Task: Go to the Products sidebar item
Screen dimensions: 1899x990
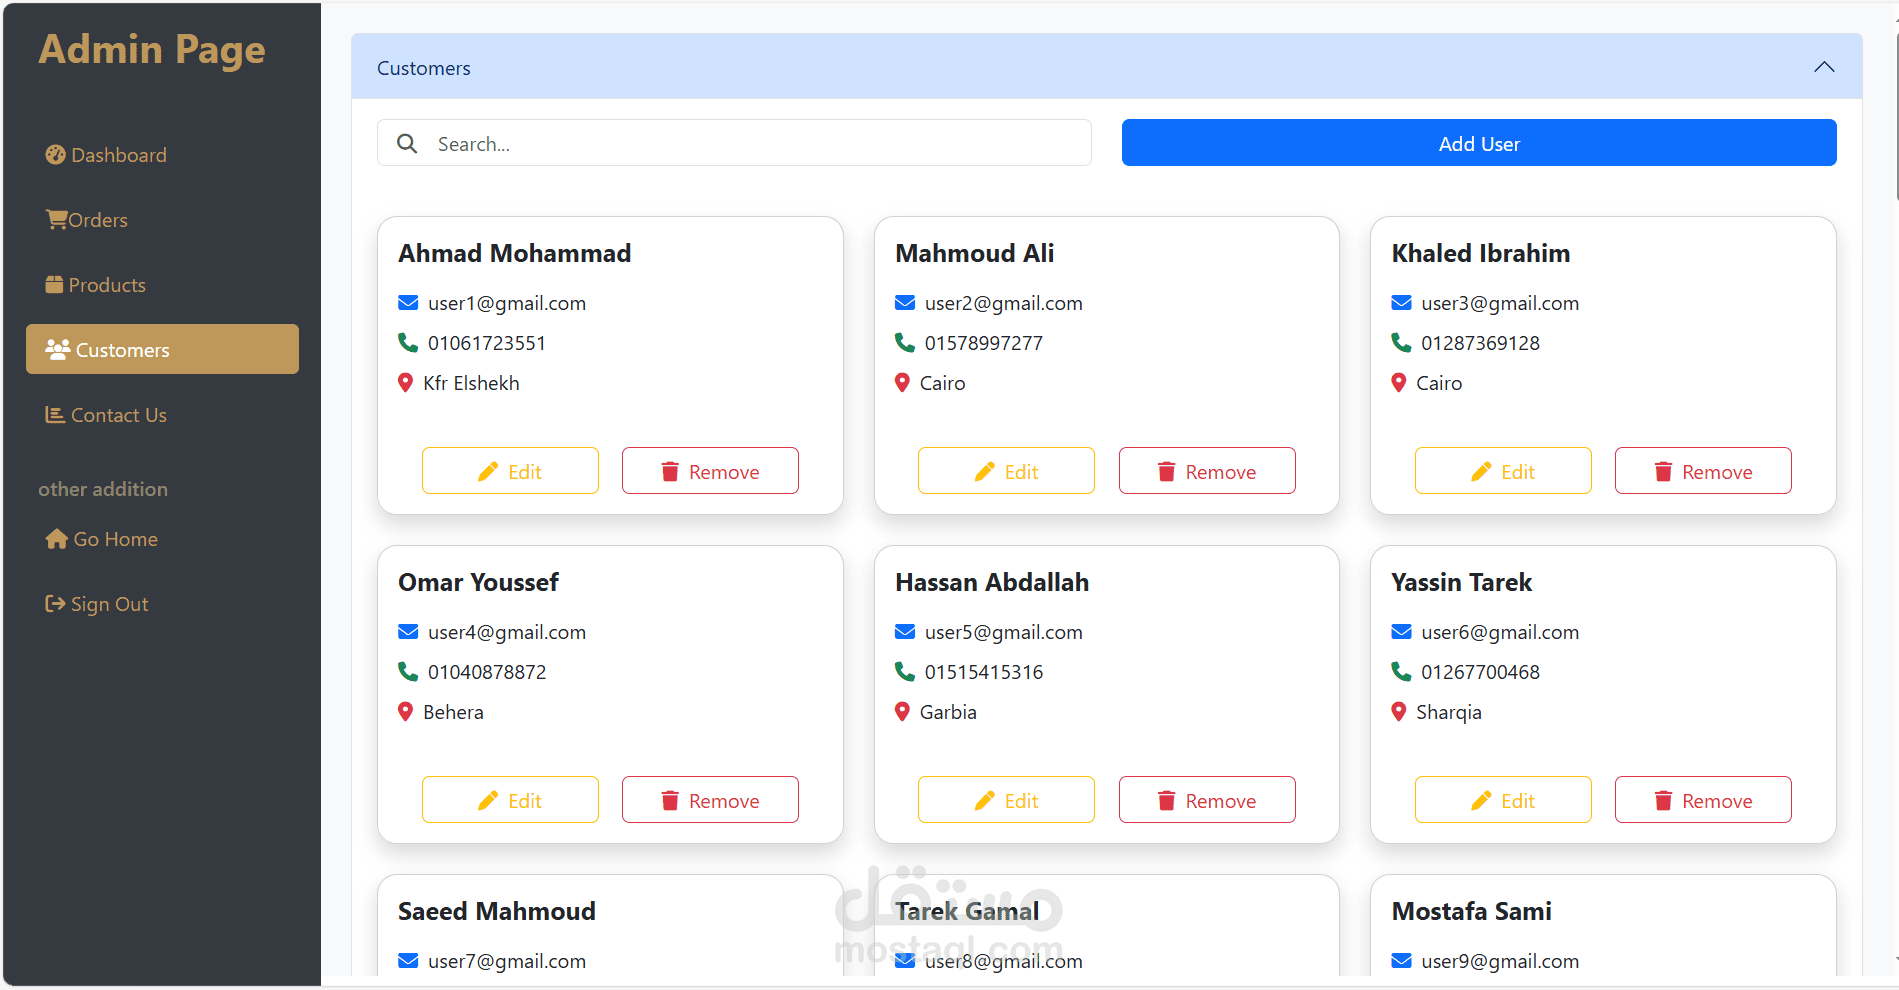Action: click(x=106, y=285)
